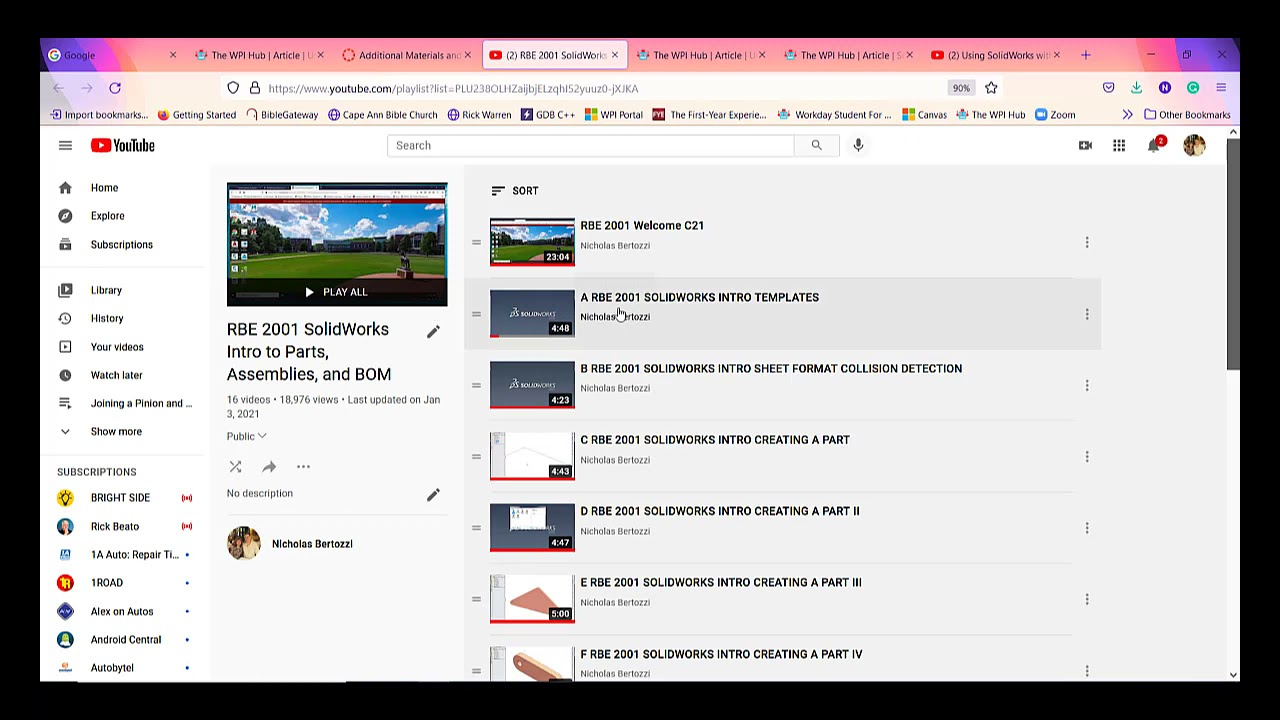The height and width of the screenshot is (720, 1280).
Task: Open the Zoom bookmark
Action: (1055, 115)
